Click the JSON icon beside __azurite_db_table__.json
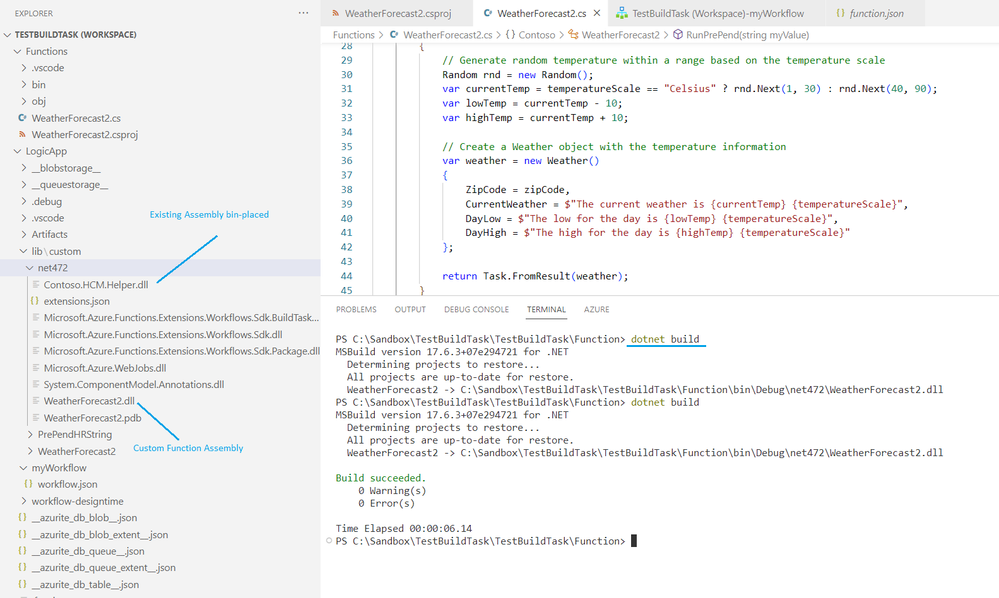This screenshot has height=598, width=999. (23, 584)
